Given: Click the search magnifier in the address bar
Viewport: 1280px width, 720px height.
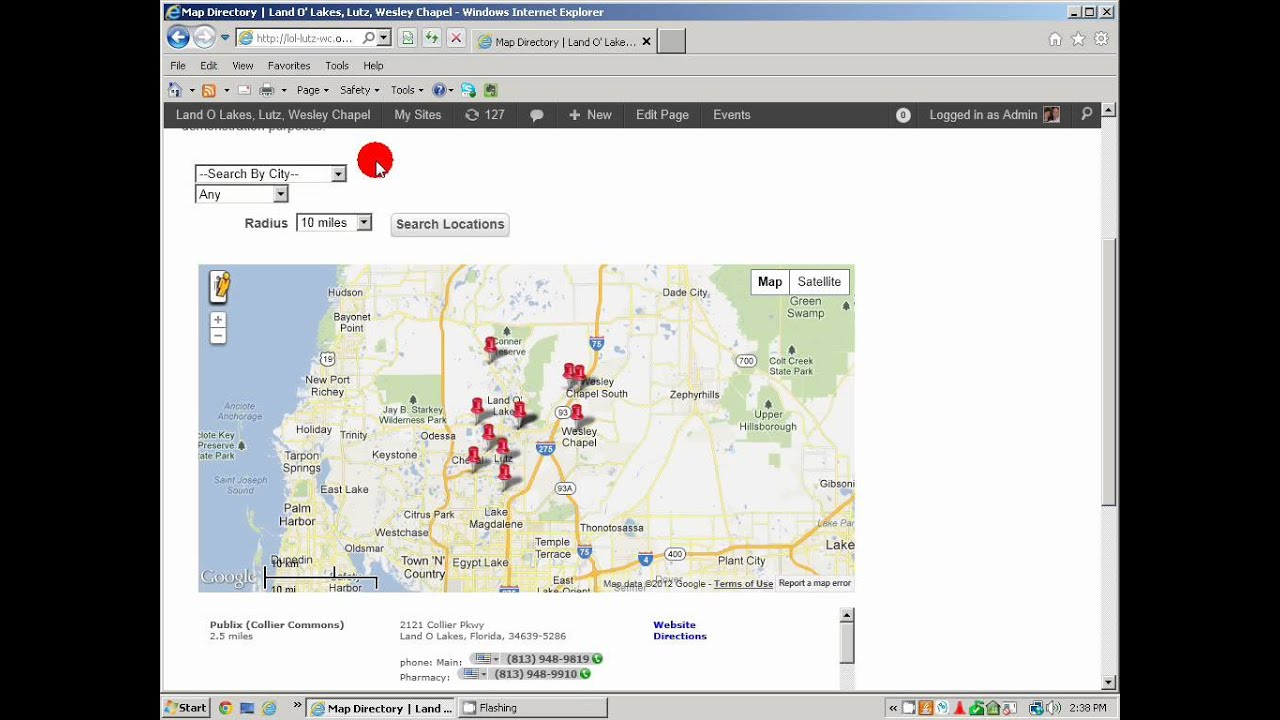Looking at the screenshot, I should pyautogui.click(x=369, y=38).
